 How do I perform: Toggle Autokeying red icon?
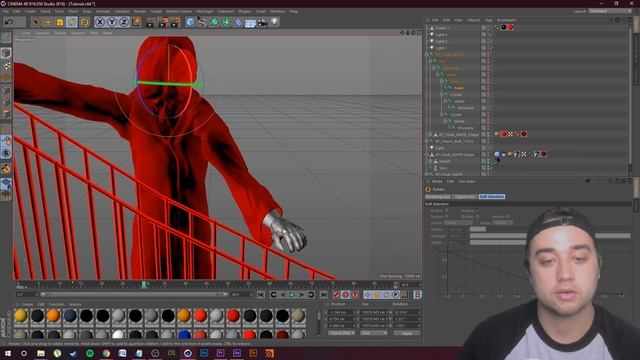point(346,294)
